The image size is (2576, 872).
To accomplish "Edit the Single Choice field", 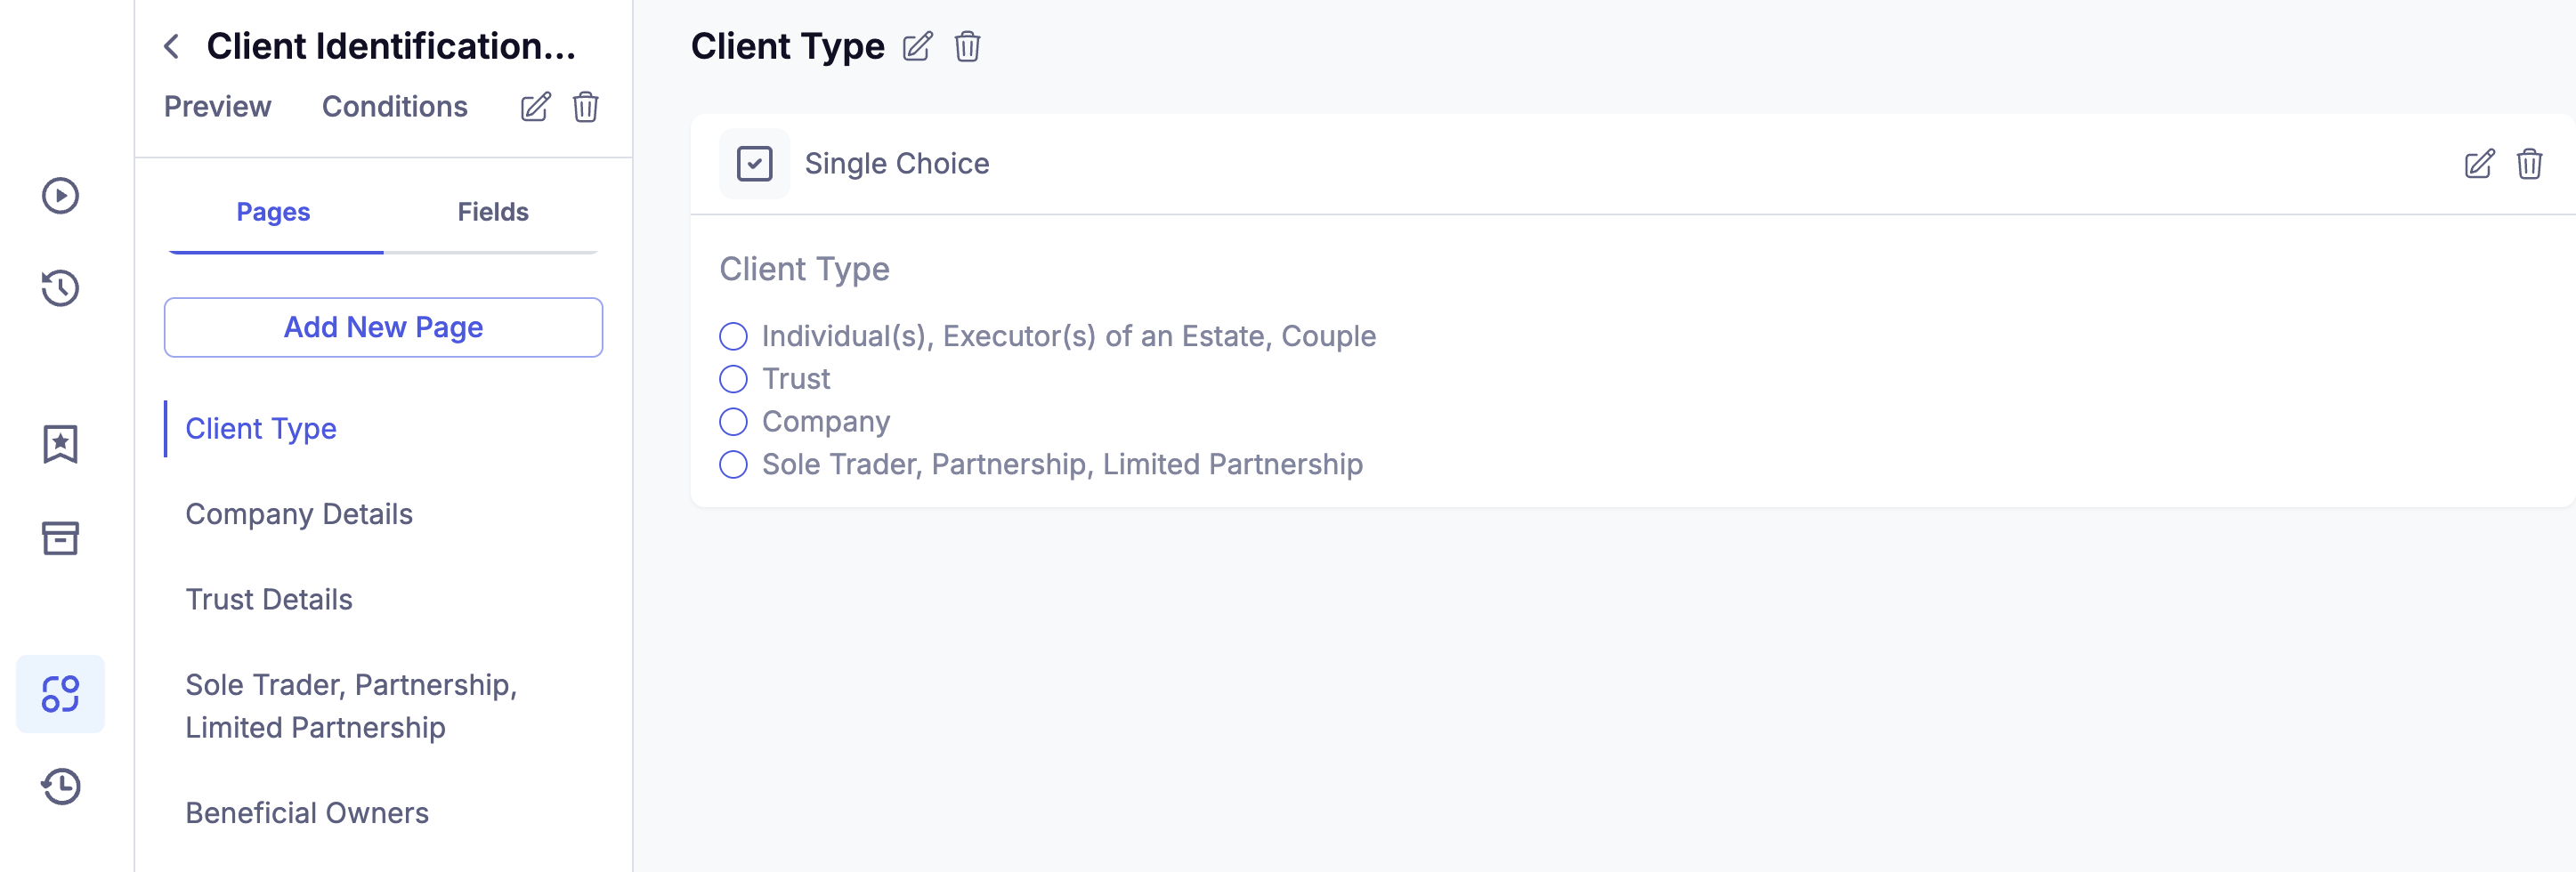I will click(2479, 164).
